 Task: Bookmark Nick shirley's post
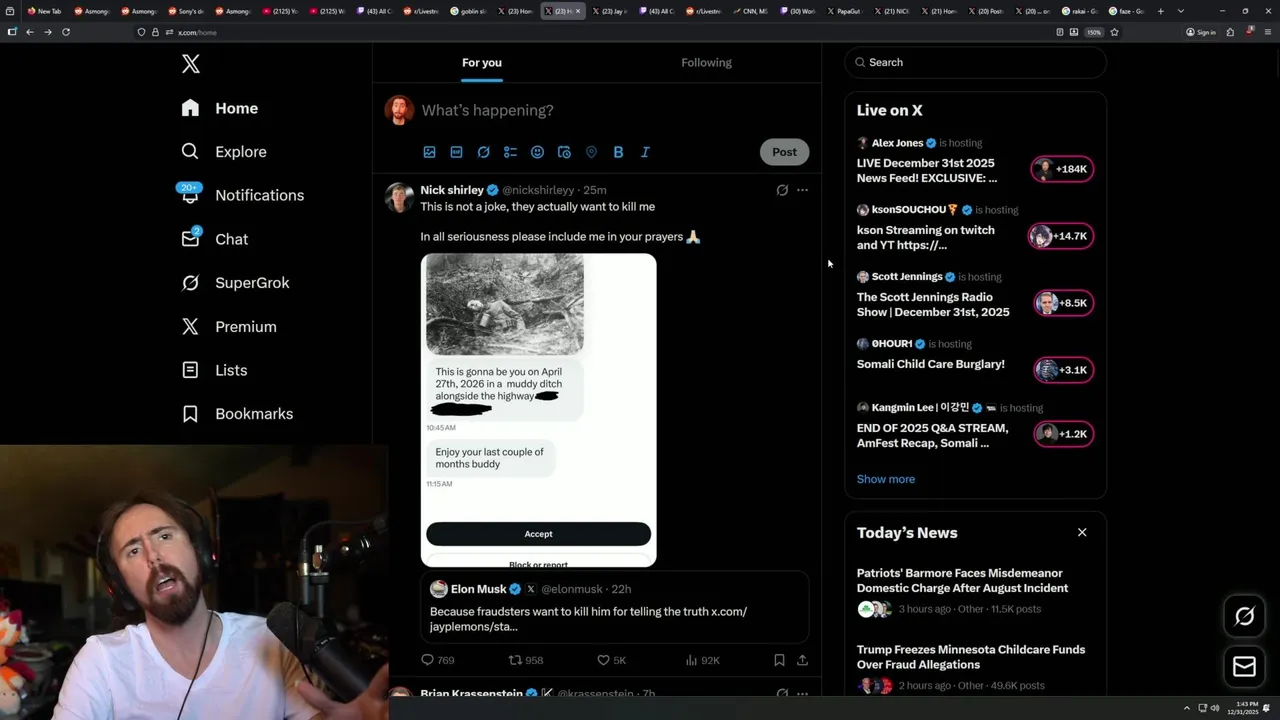[779, 660]
